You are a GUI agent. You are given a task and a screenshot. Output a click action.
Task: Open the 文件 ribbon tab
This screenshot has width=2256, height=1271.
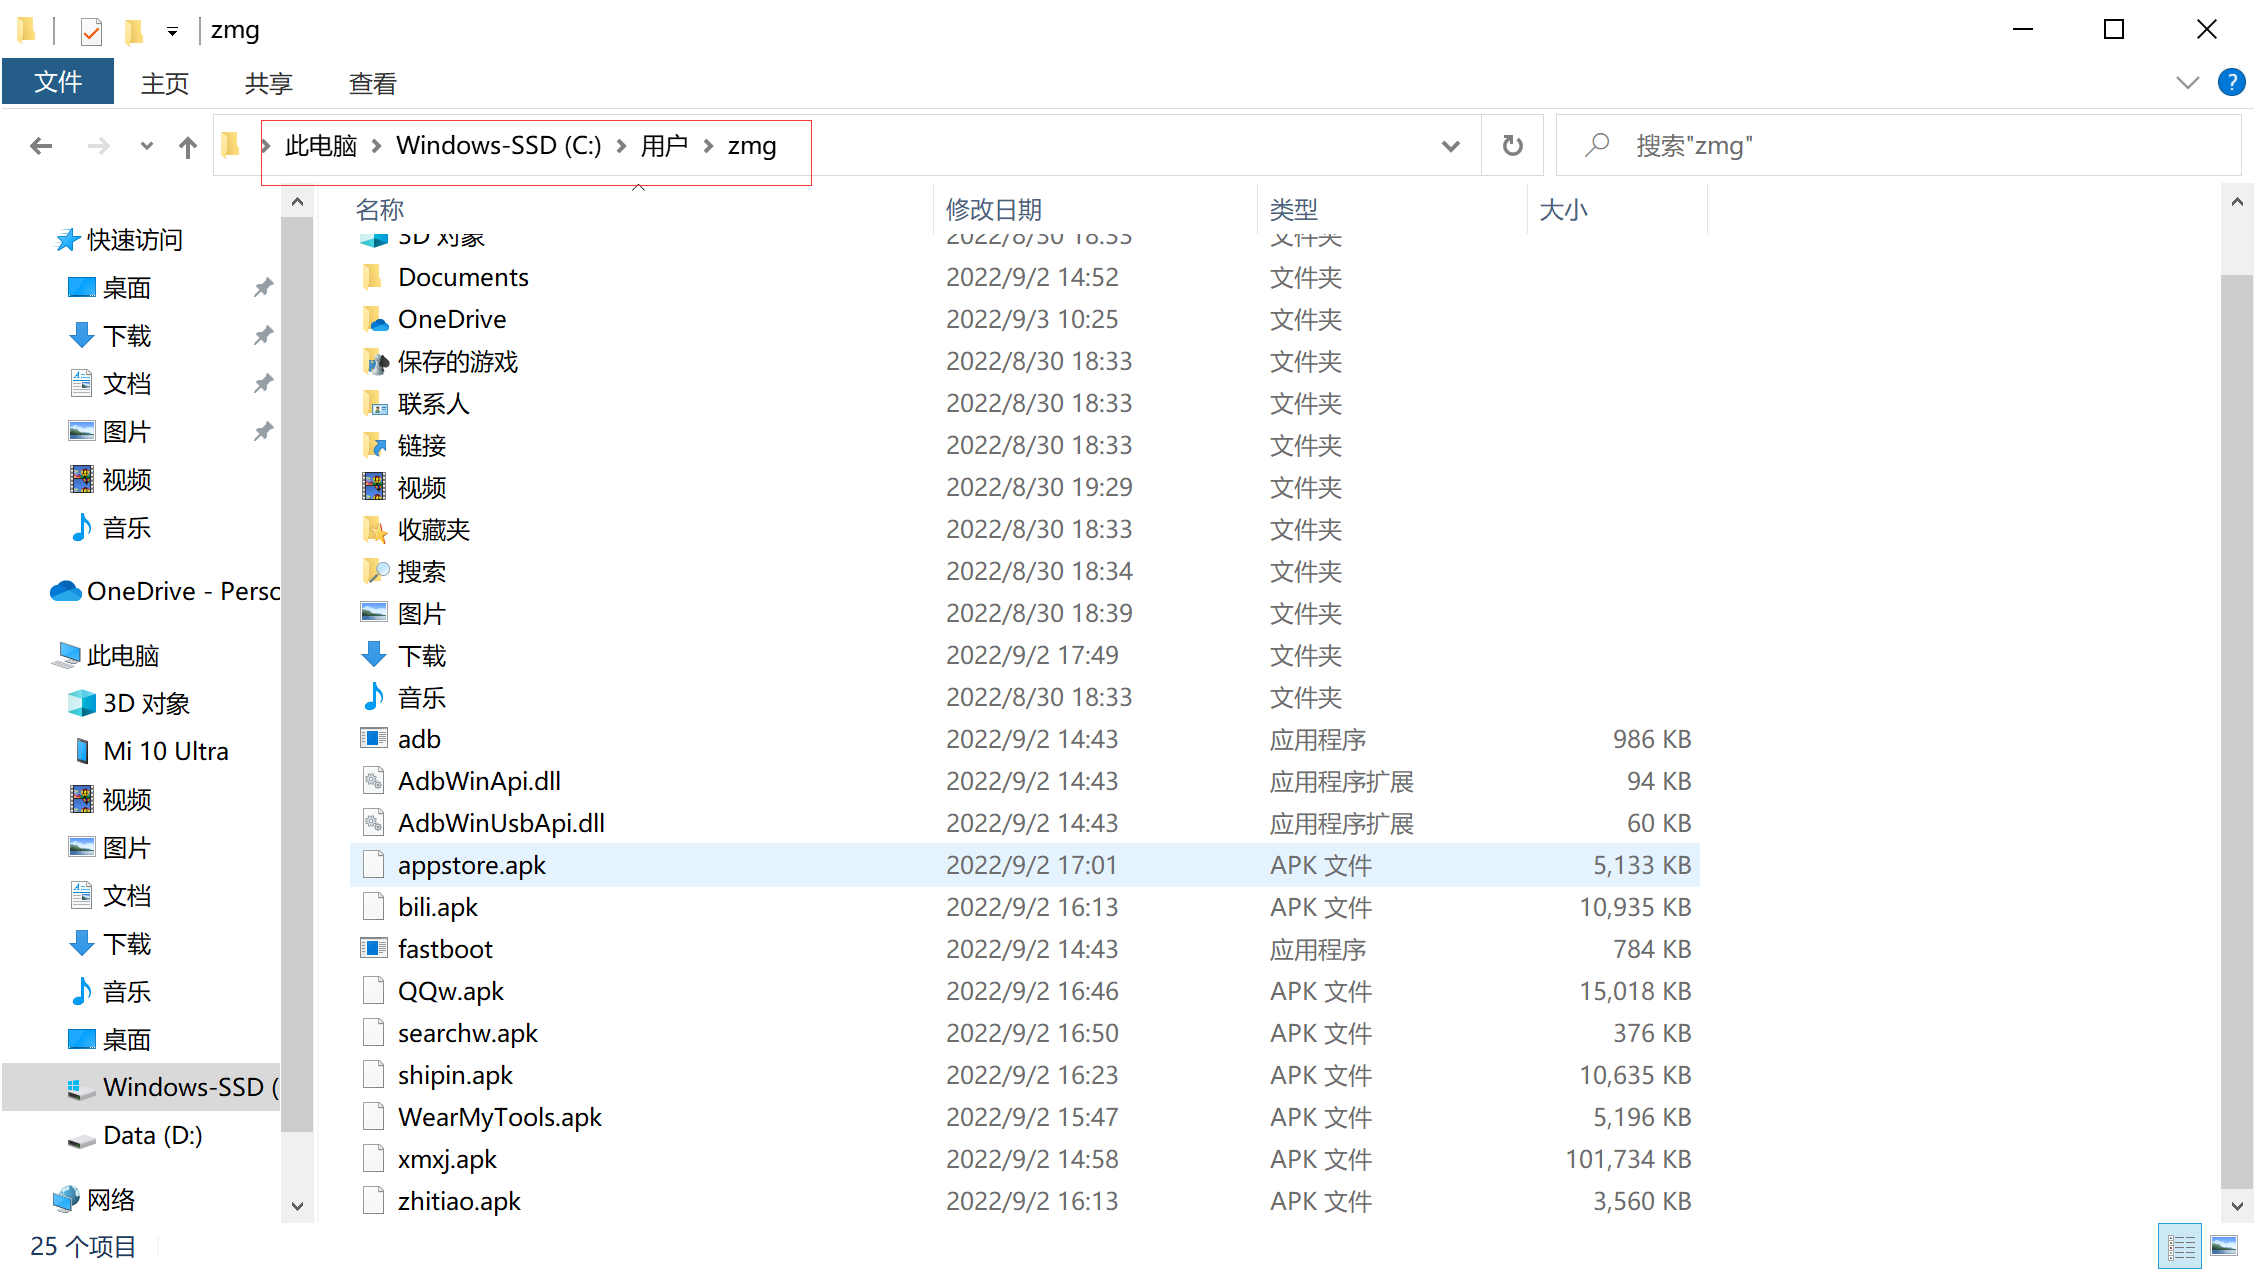tap(58, 82)
